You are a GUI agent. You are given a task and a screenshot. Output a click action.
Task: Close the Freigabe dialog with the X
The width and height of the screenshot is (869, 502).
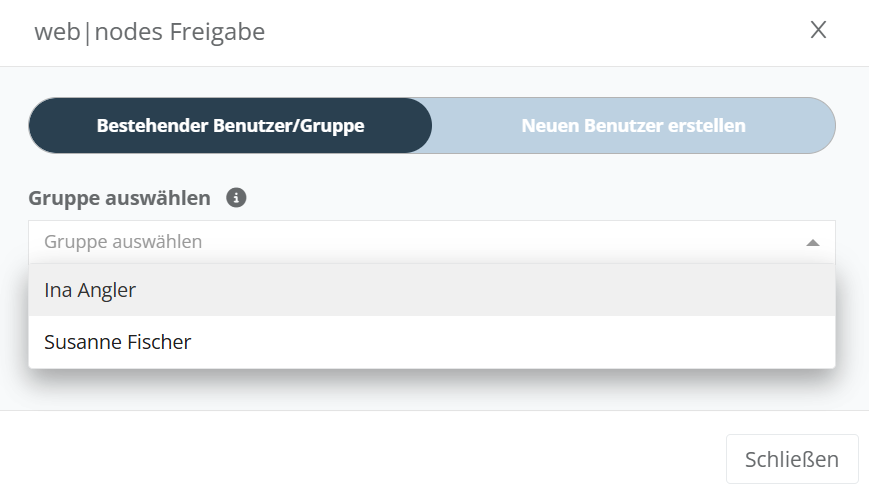click(x=818, y=30)
